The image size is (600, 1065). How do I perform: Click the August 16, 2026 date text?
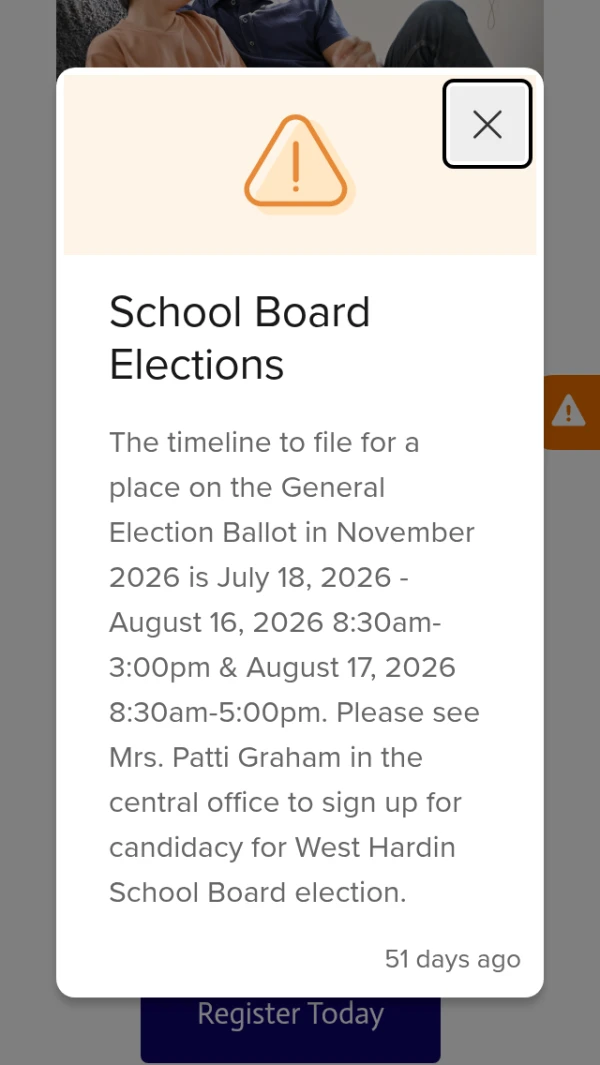216,623
